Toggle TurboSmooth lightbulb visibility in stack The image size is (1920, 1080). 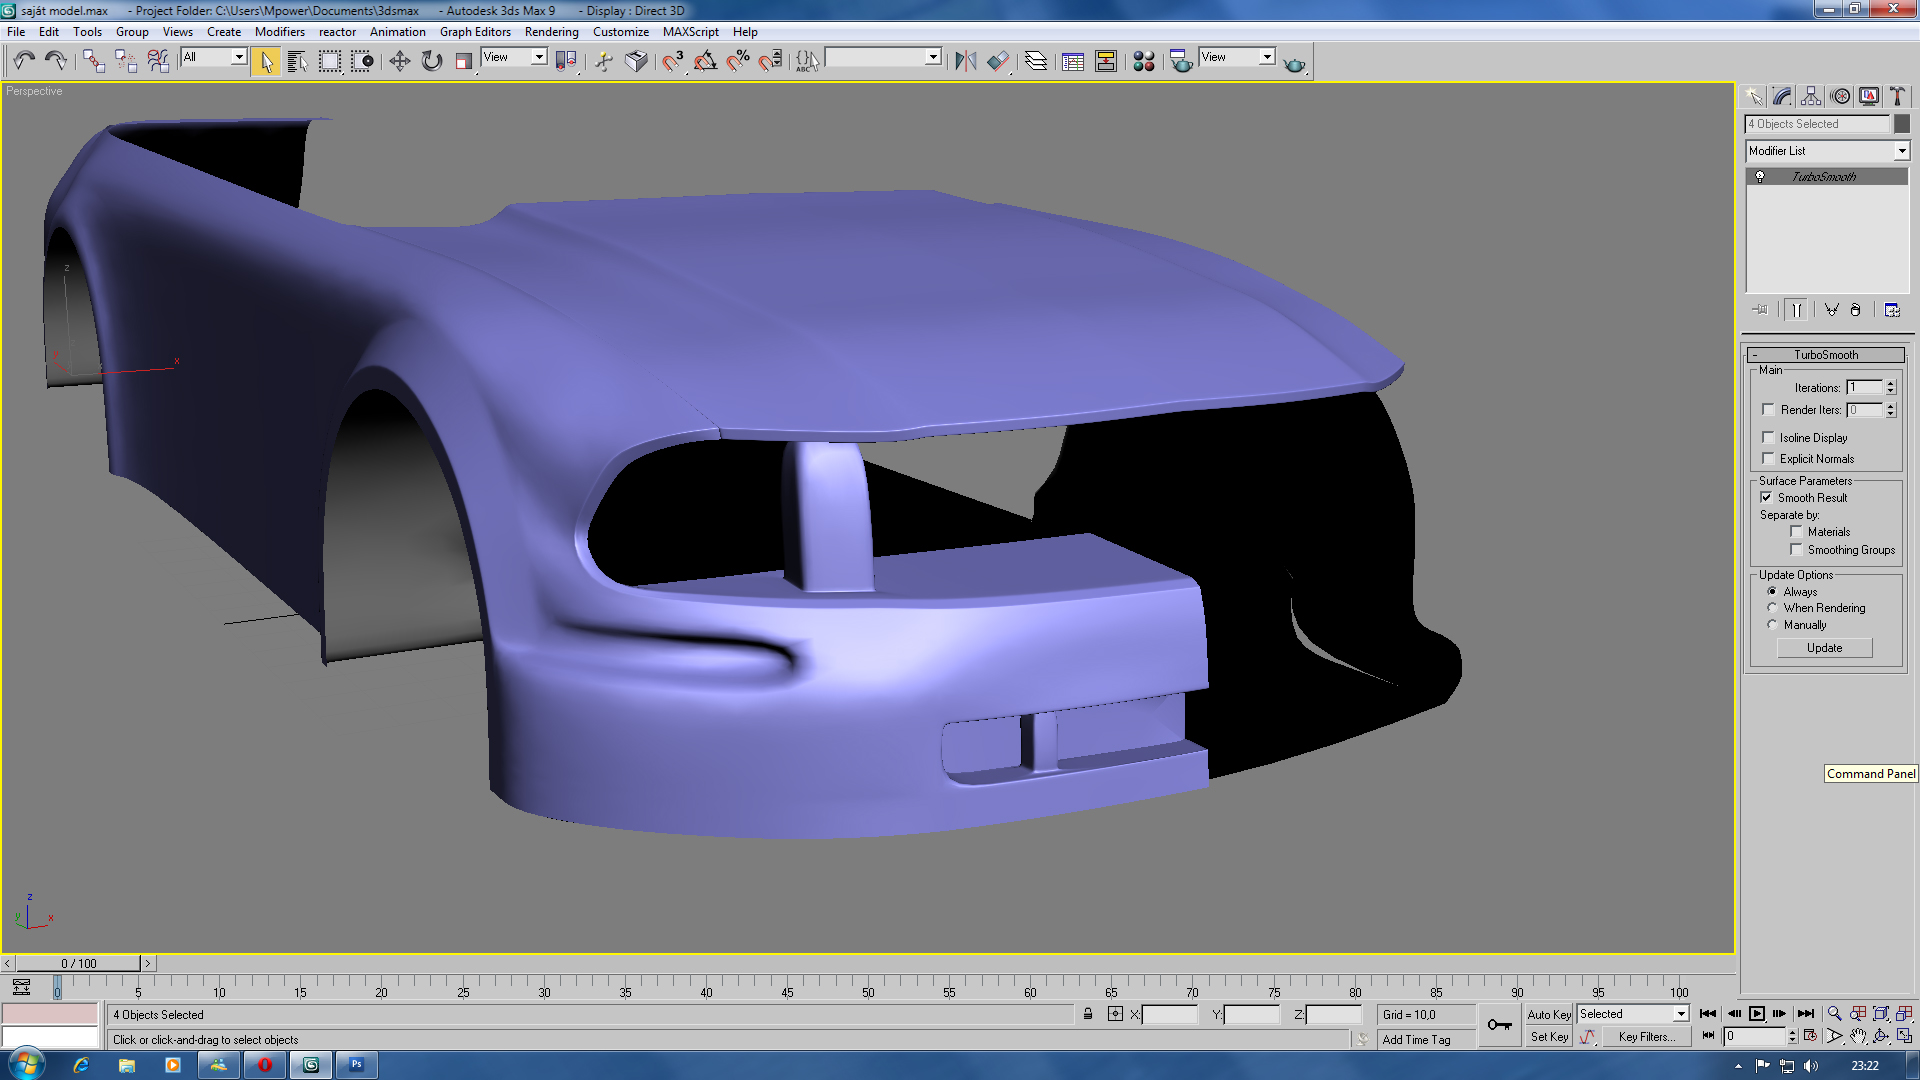click(x=1760, y=177)
